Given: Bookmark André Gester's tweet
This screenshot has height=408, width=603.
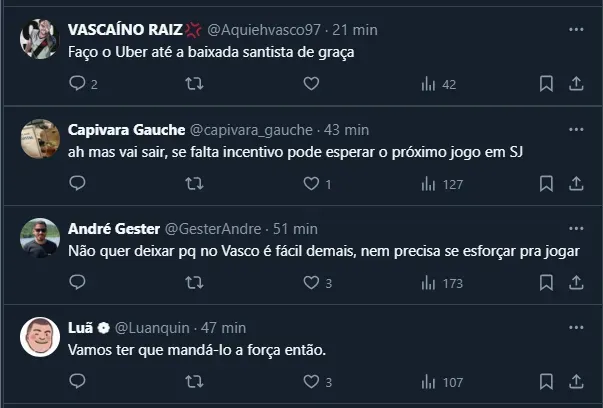Looking at the screenshot, I should tap(546, 283).
